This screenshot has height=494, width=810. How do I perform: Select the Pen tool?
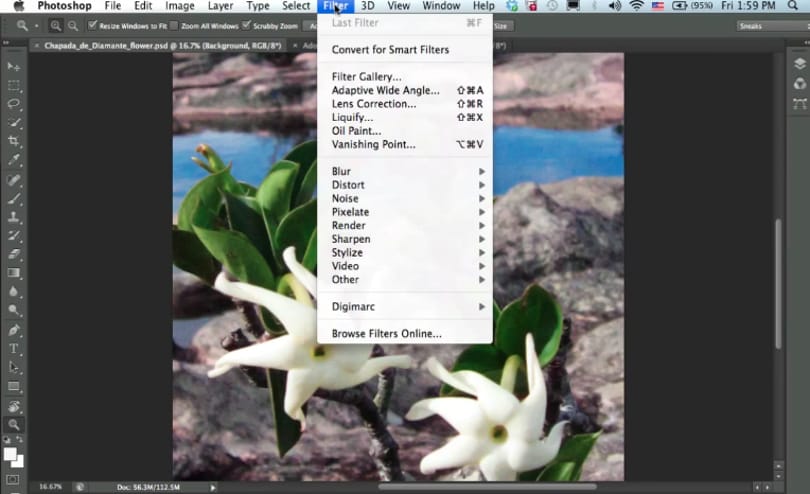pos(13,330)
